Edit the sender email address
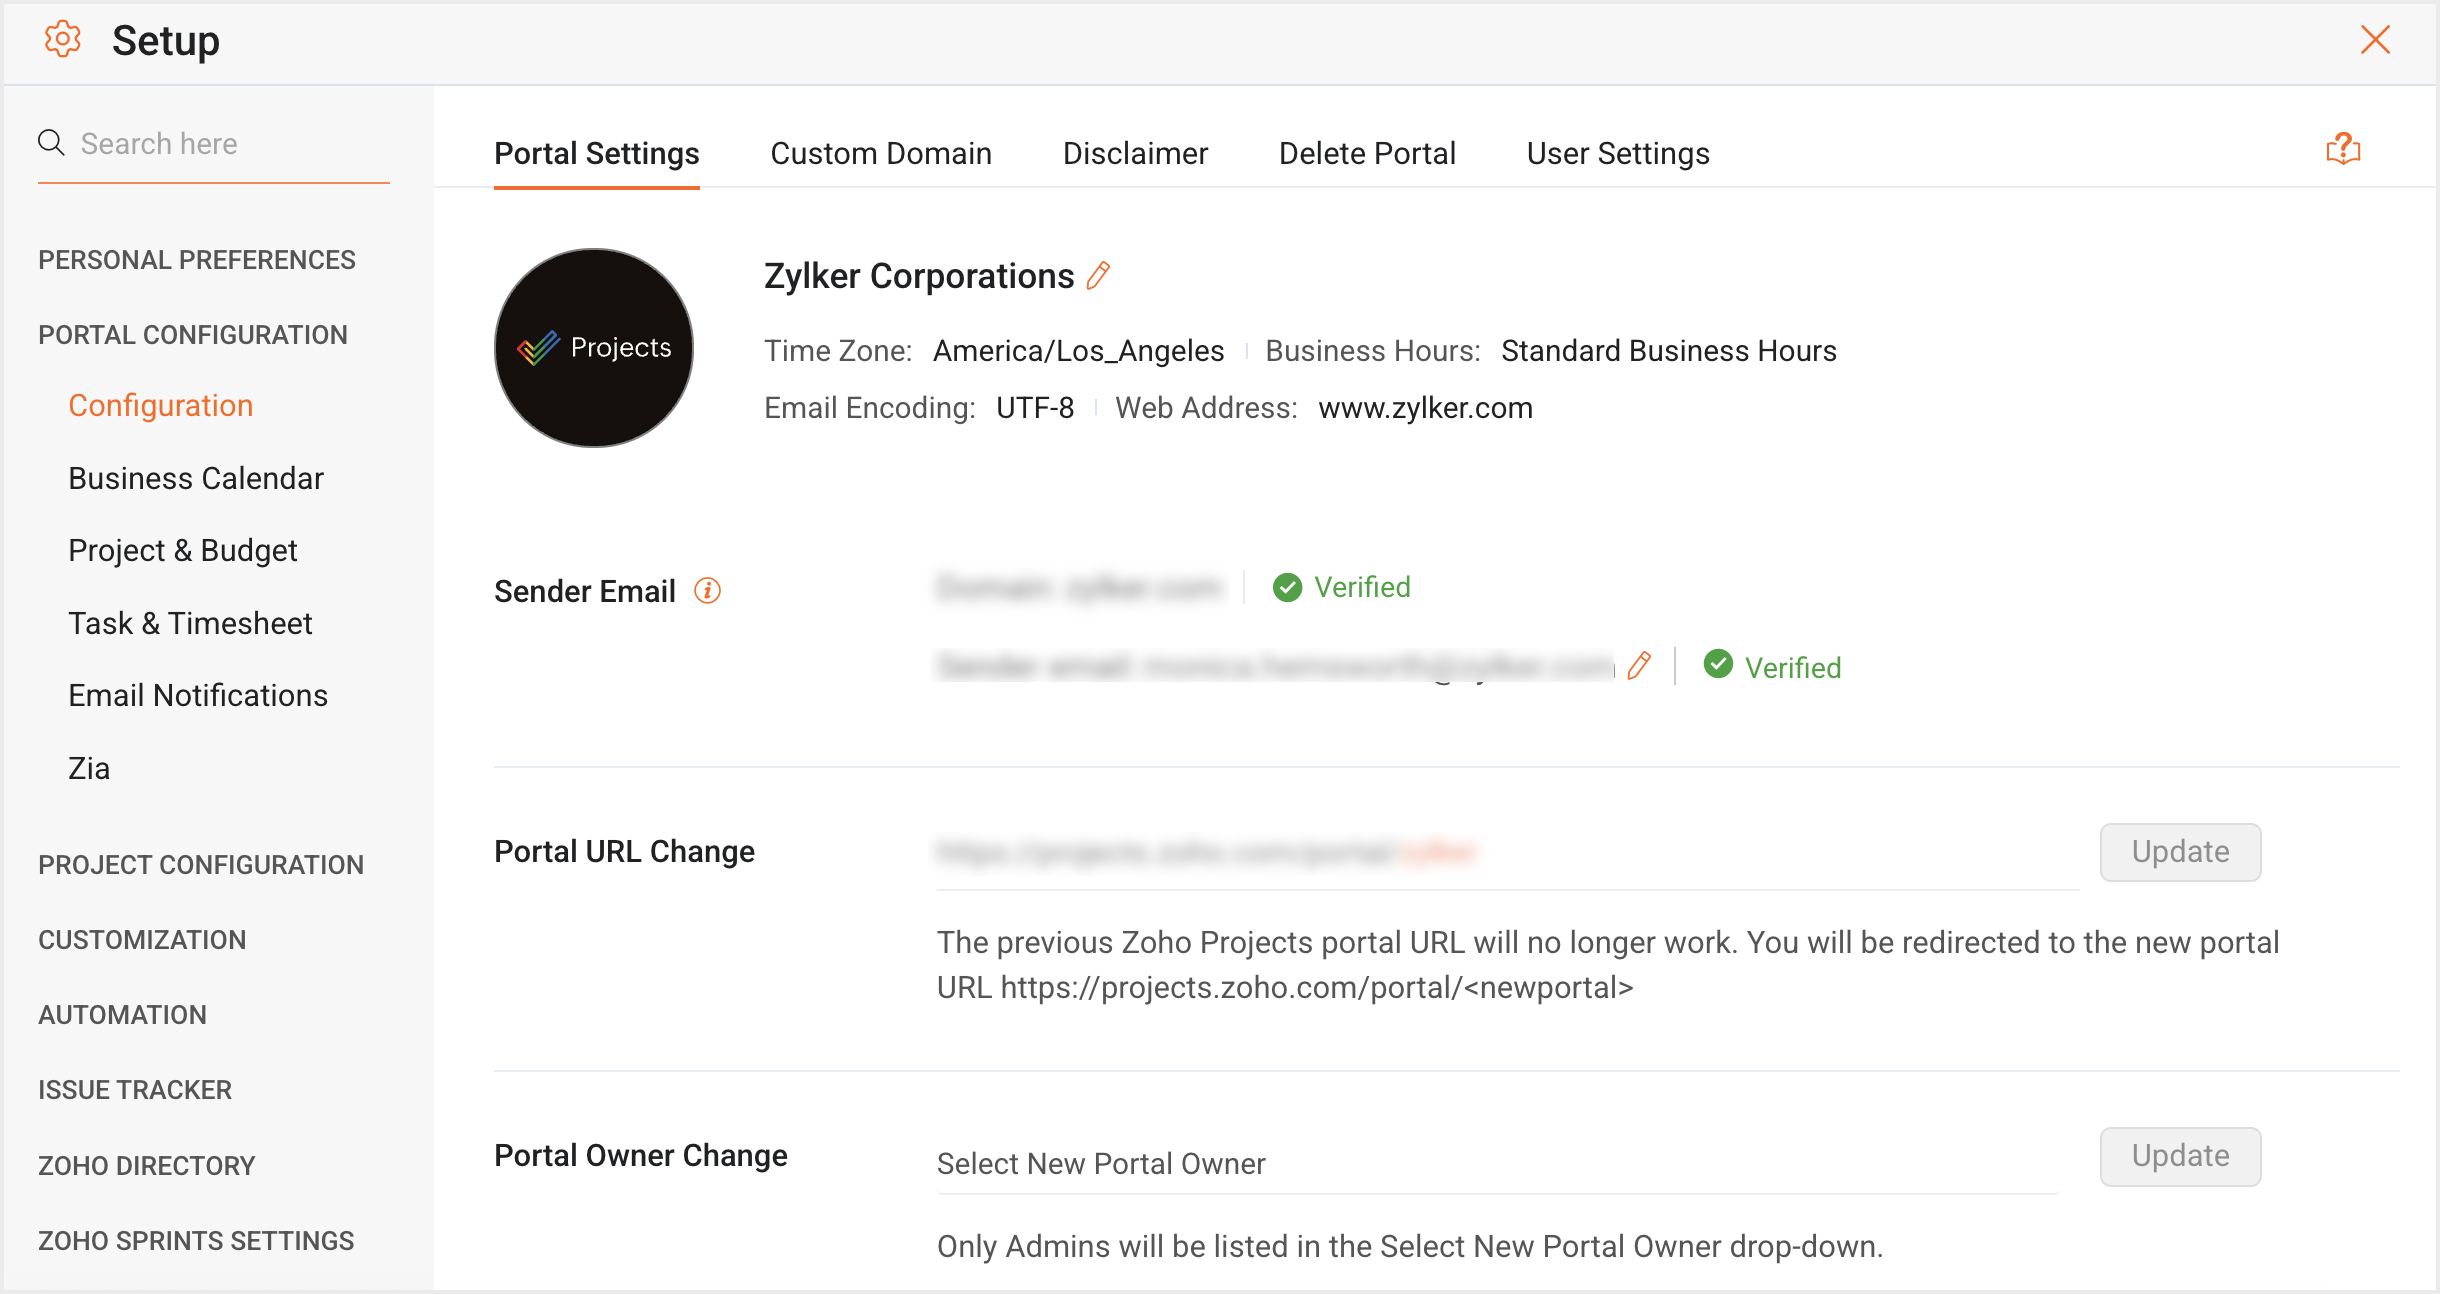 [x=1638, y=666]
